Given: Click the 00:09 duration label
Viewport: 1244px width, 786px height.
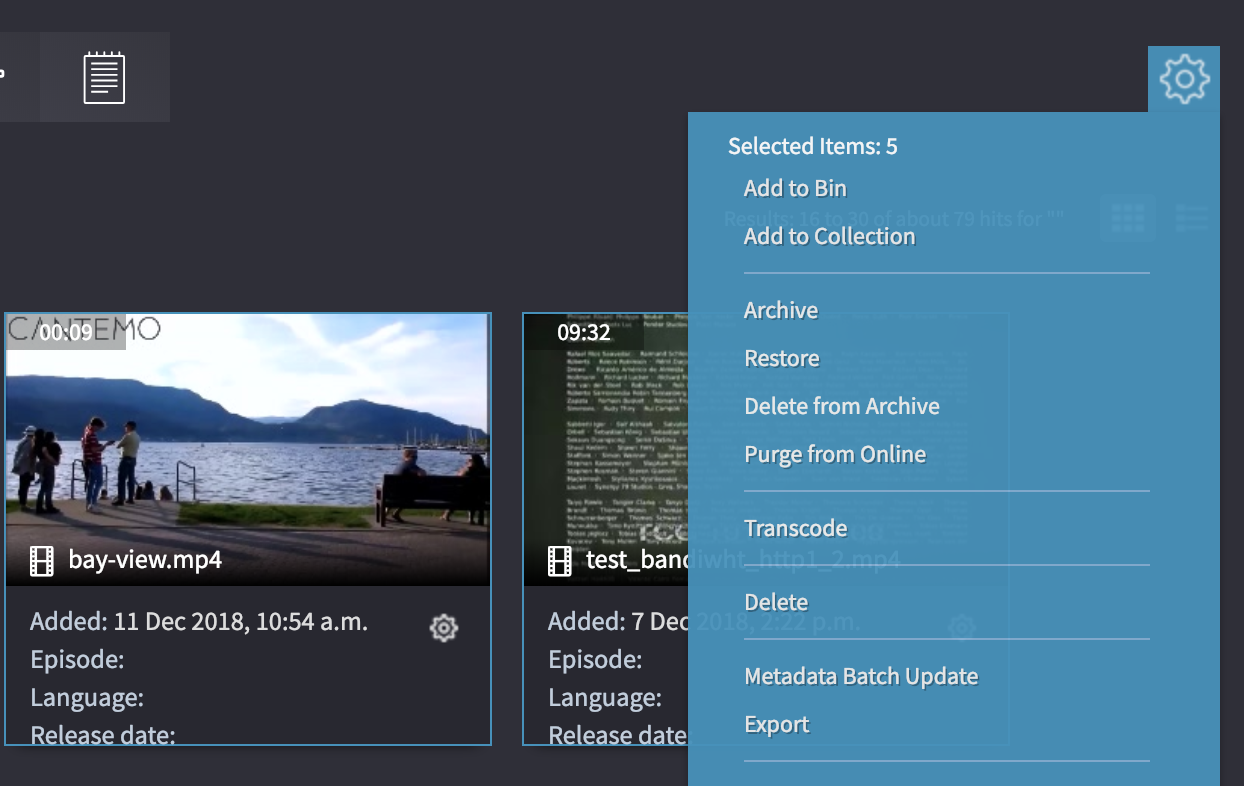Looking at the screenshot, I should click(x=66, y=332).
